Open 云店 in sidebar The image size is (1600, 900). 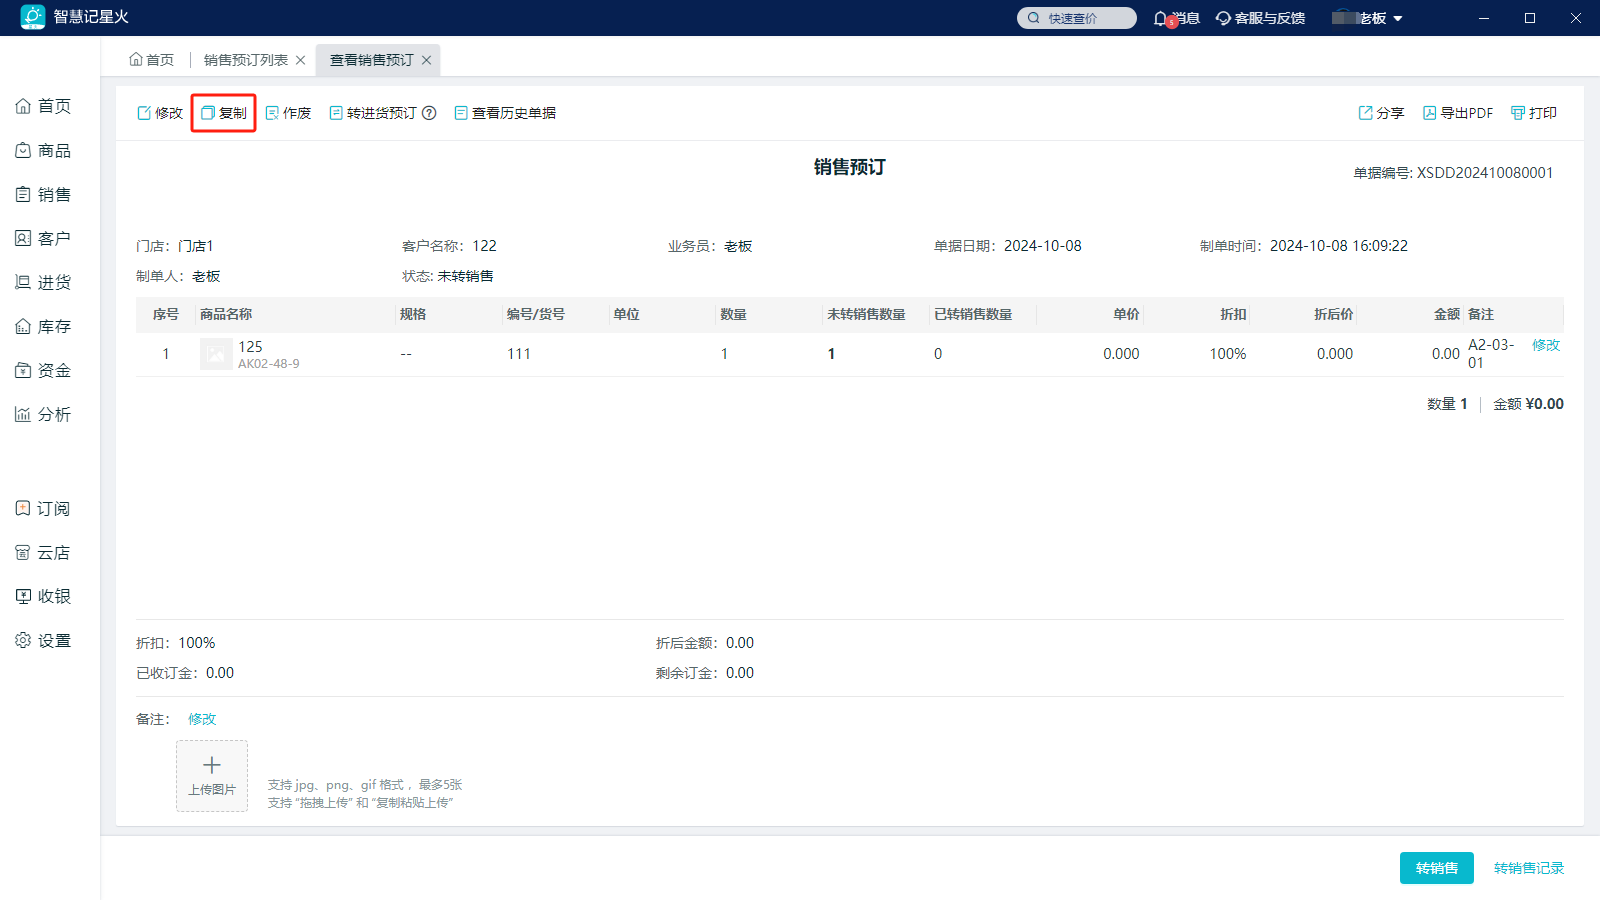pyautogui.click(x=43, y=552)
